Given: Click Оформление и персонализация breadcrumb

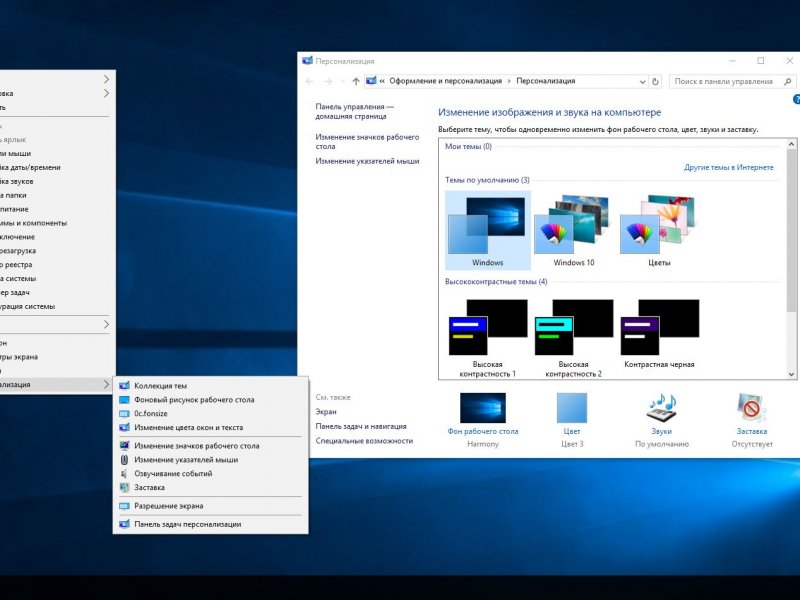Looking at the screenshot, I should tap(445, 81).
